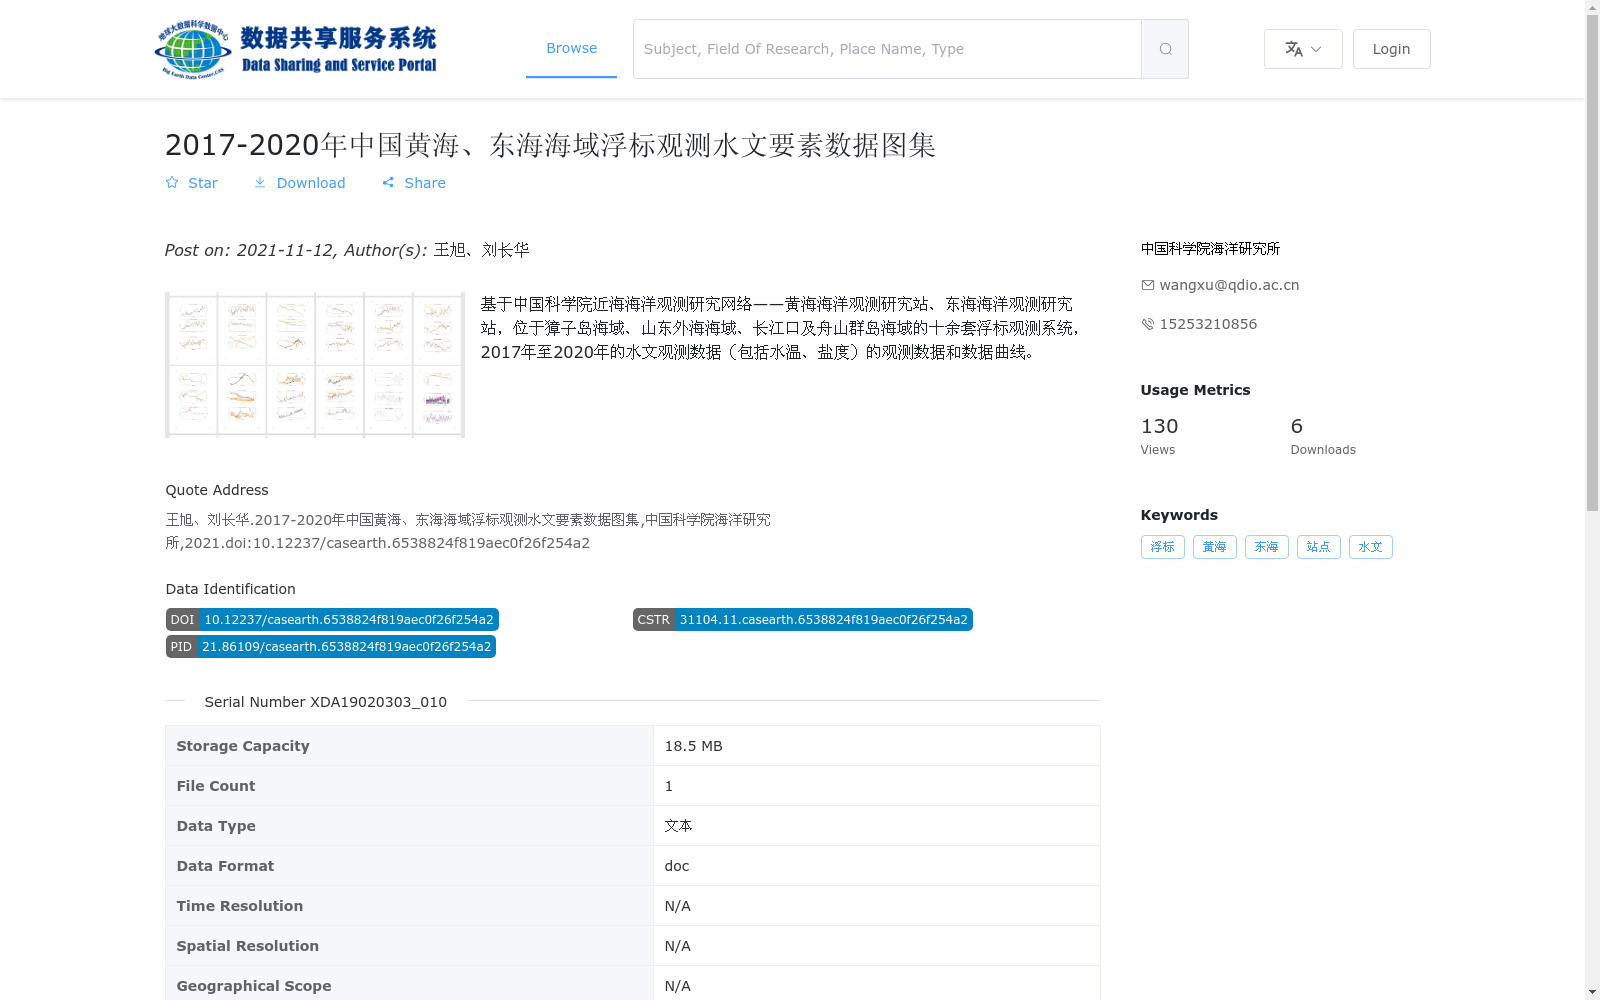Click the Download link
This screenshot has width=1600, height=1000.
[x=299, y=183]
